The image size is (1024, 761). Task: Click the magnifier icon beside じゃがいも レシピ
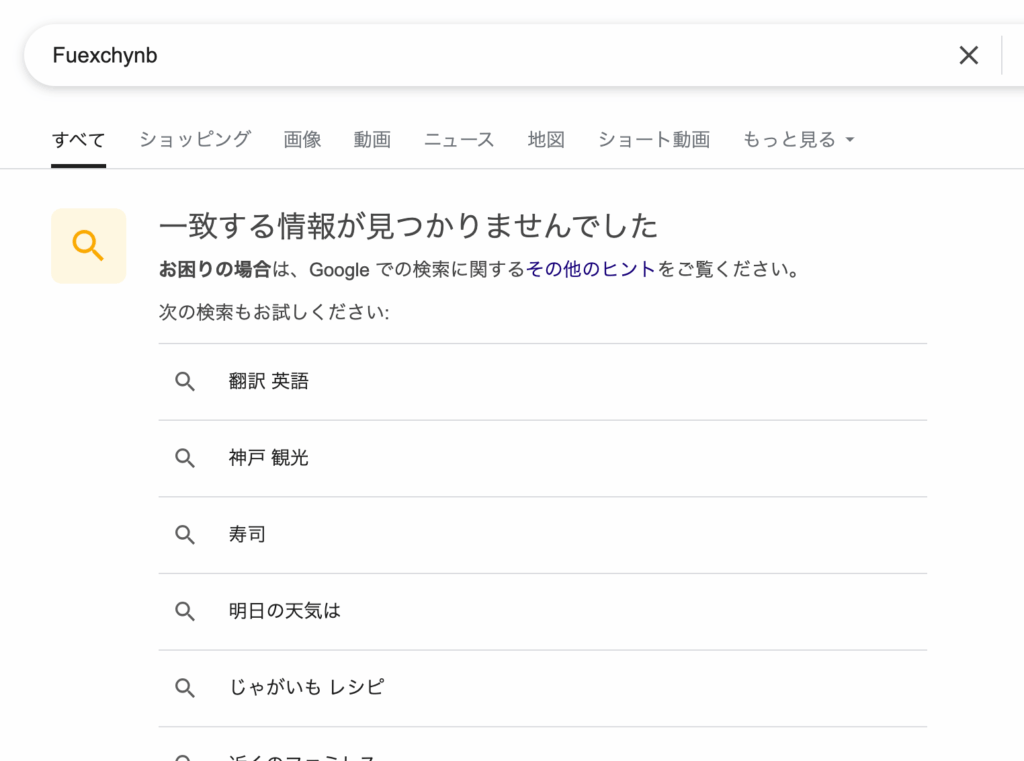185,687
